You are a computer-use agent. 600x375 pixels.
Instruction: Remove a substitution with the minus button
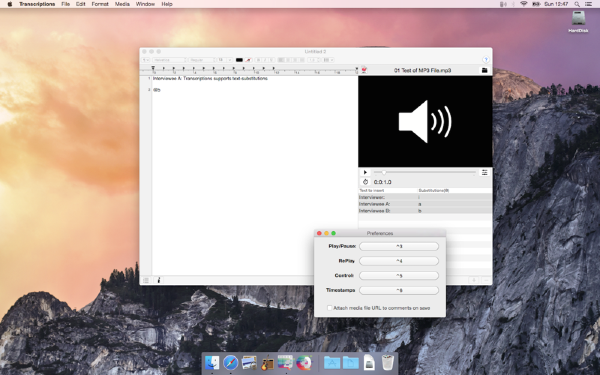(486, 280)
